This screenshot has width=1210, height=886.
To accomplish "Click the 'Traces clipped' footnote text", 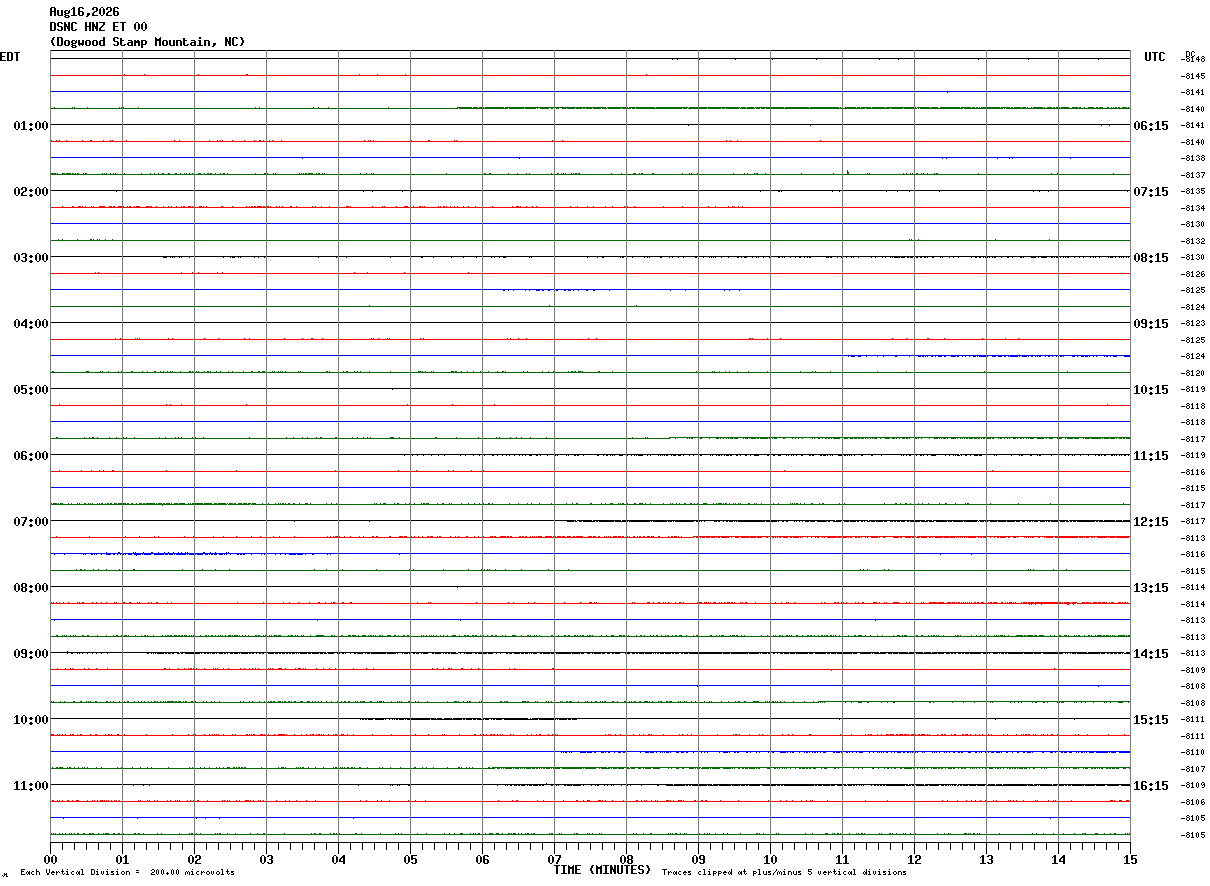I will (784, 873).
